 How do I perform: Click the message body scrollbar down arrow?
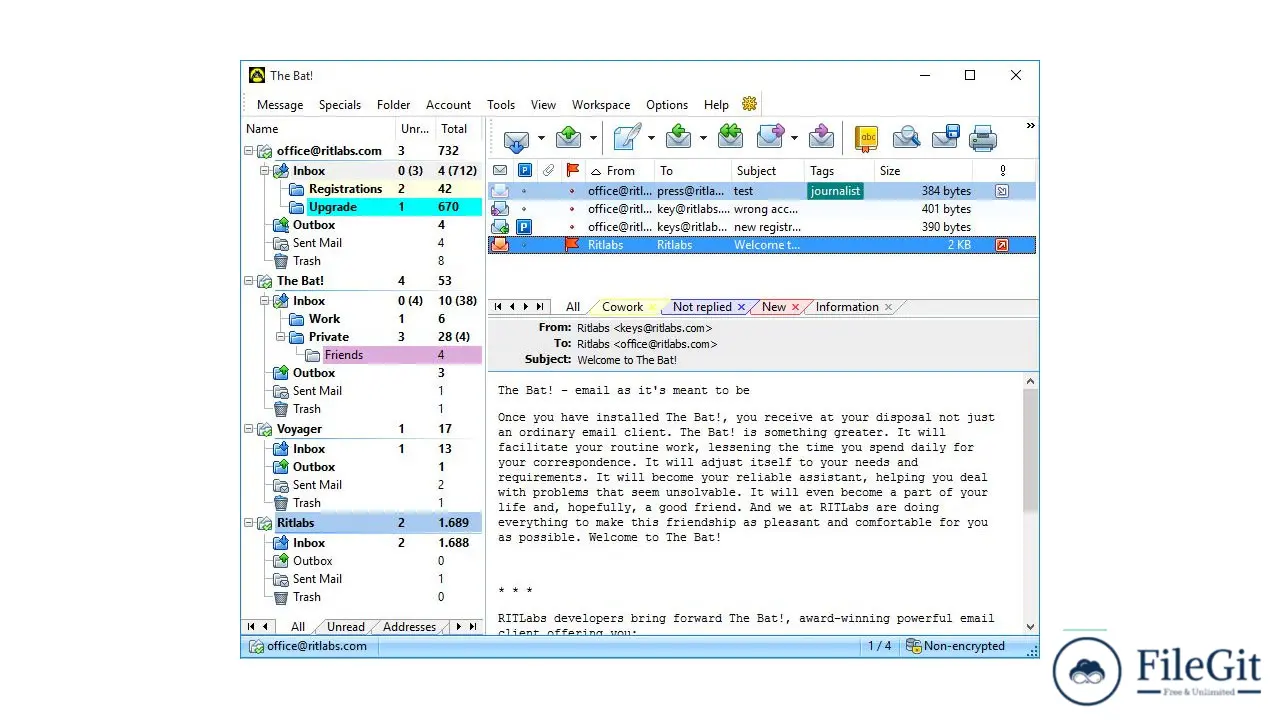[x=1031, y=627]
